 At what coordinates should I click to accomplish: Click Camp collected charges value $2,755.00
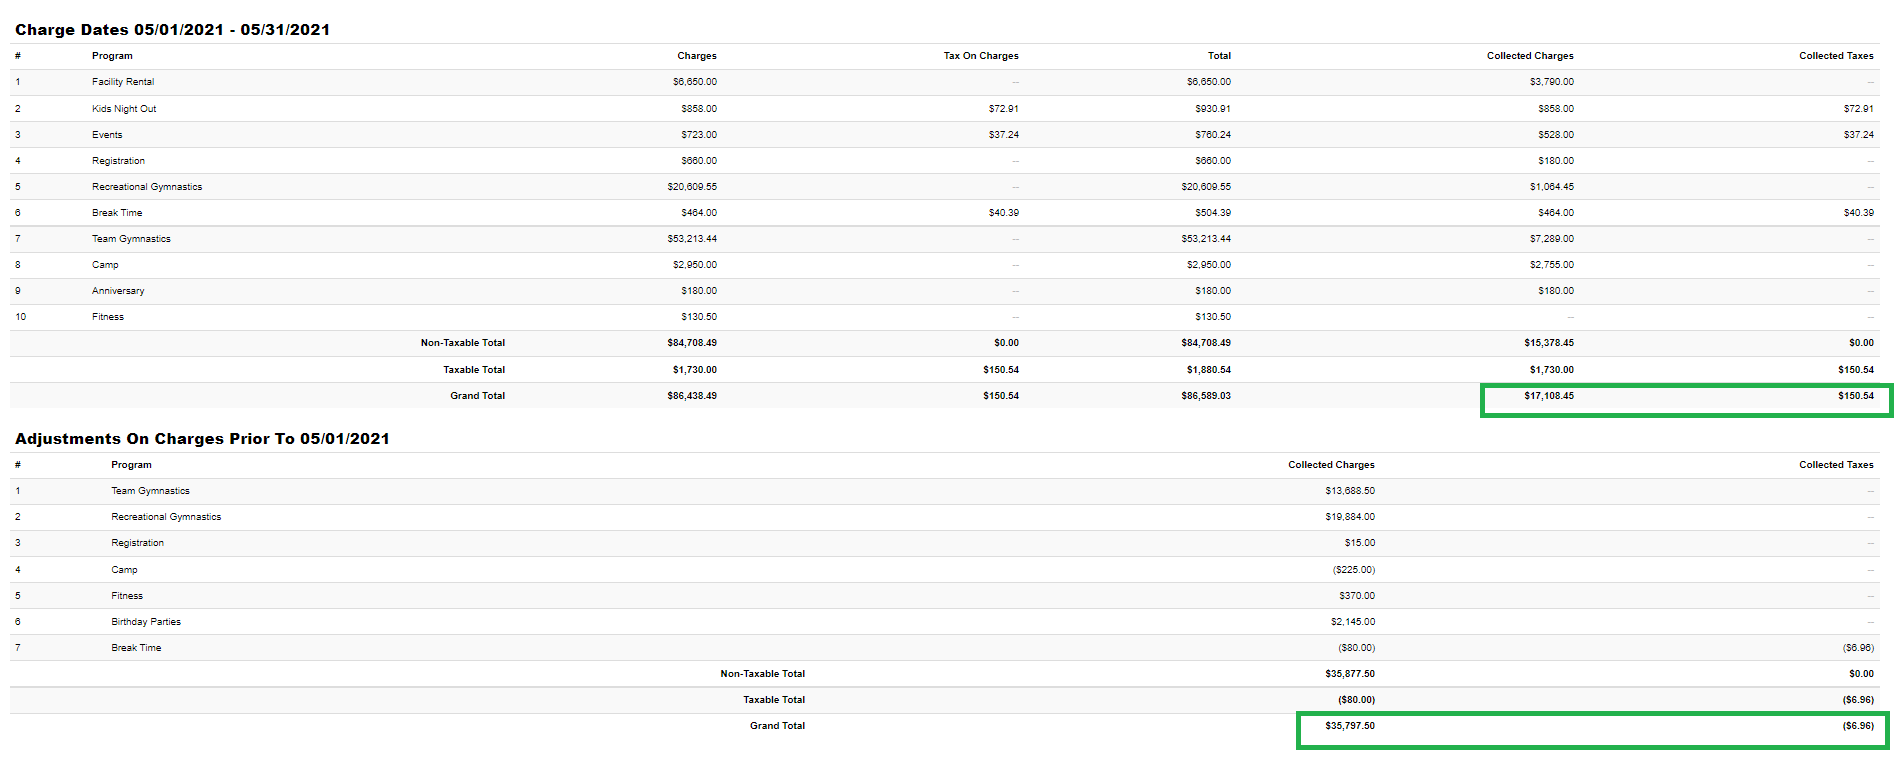pos(1551,265)
